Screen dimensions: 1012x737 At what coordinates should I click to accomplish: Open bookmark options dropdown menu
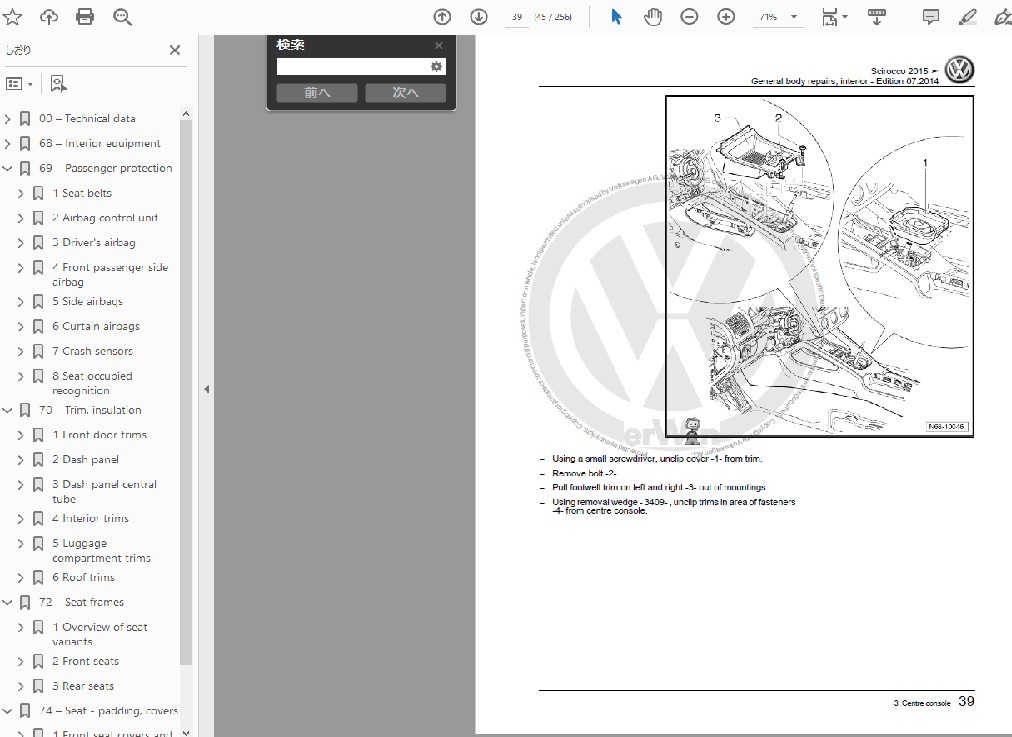[19, 84]
